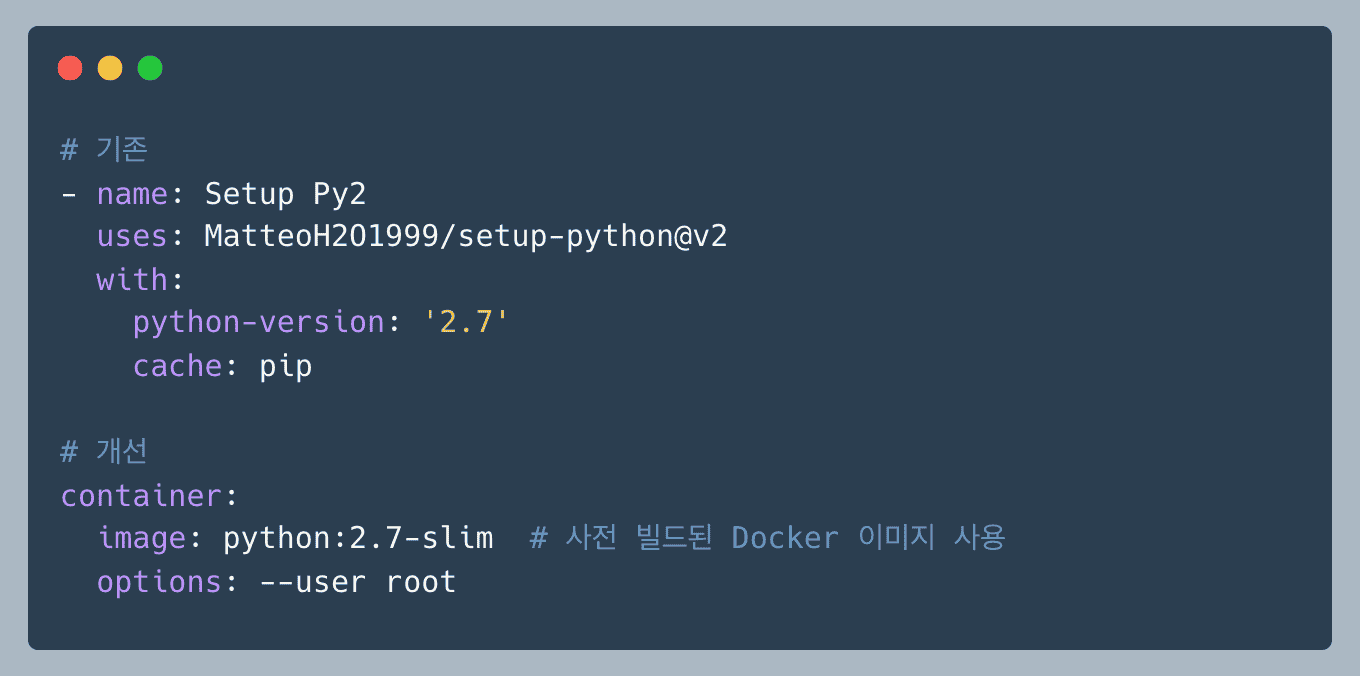Click the red close dot
Image resolution: width=1360 pixels, height=676 pixels.
pyautogui.click(x=70, y=68)
